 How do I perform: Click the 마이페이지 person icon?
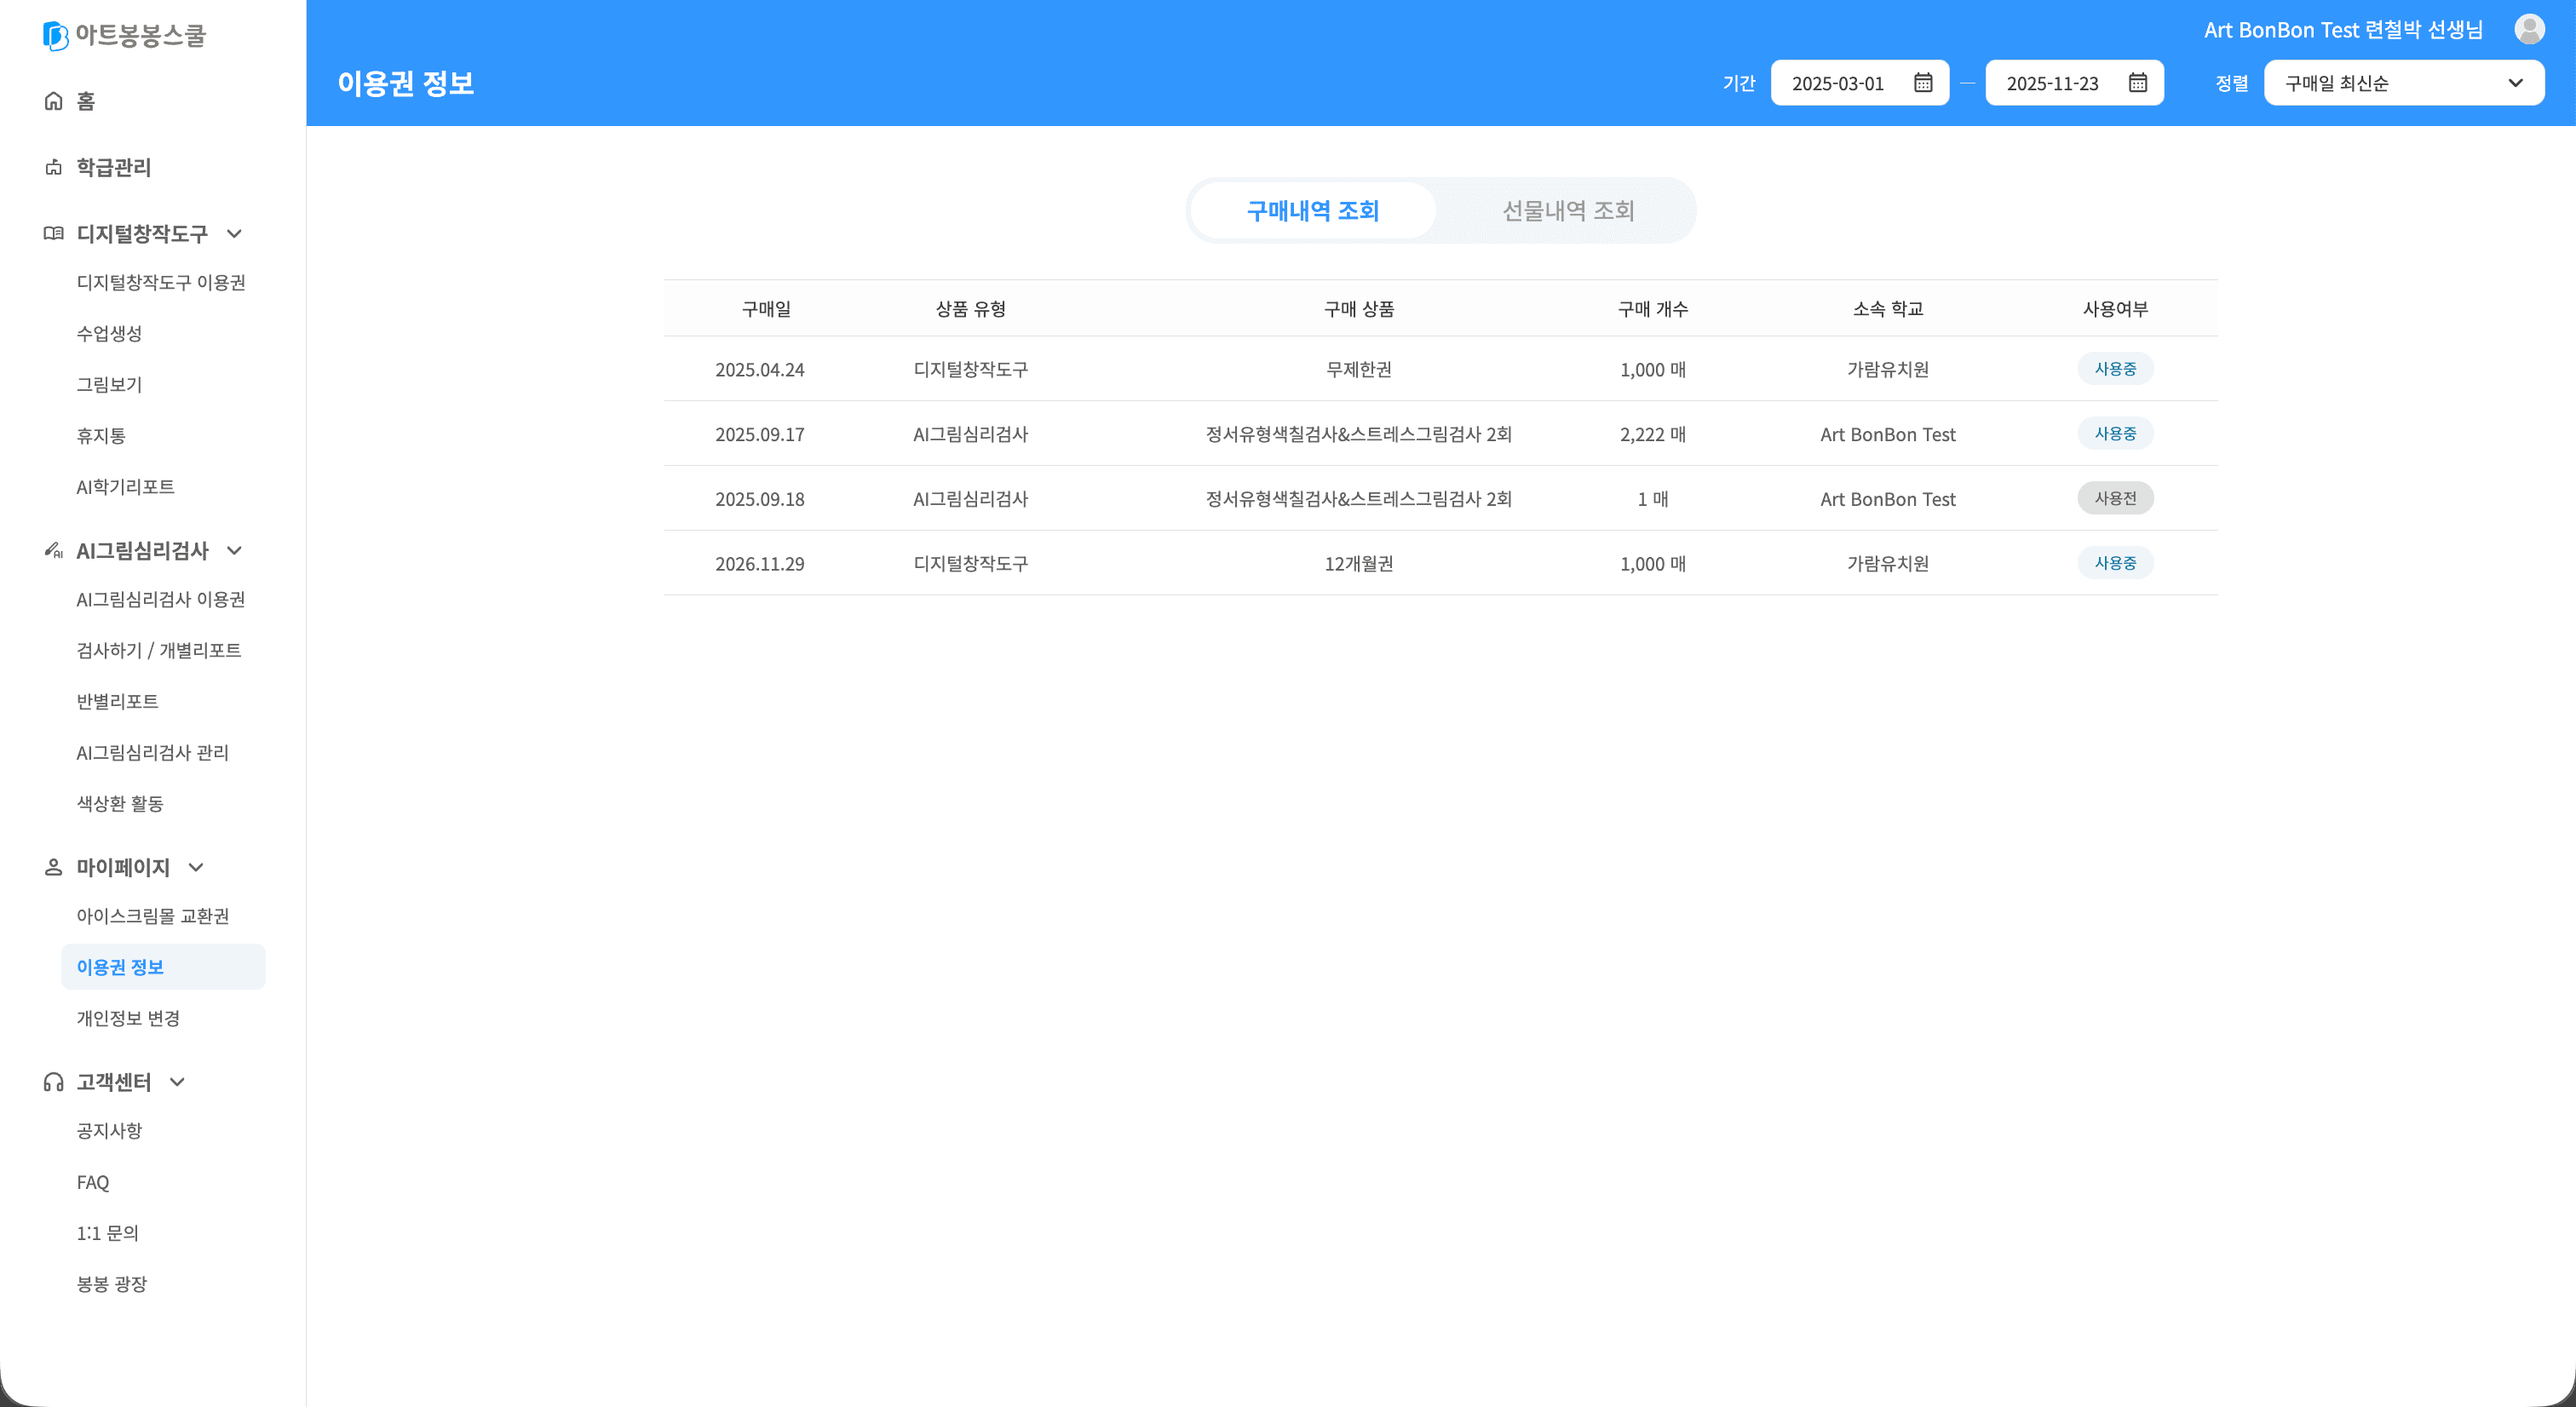[x=54, y=867]
